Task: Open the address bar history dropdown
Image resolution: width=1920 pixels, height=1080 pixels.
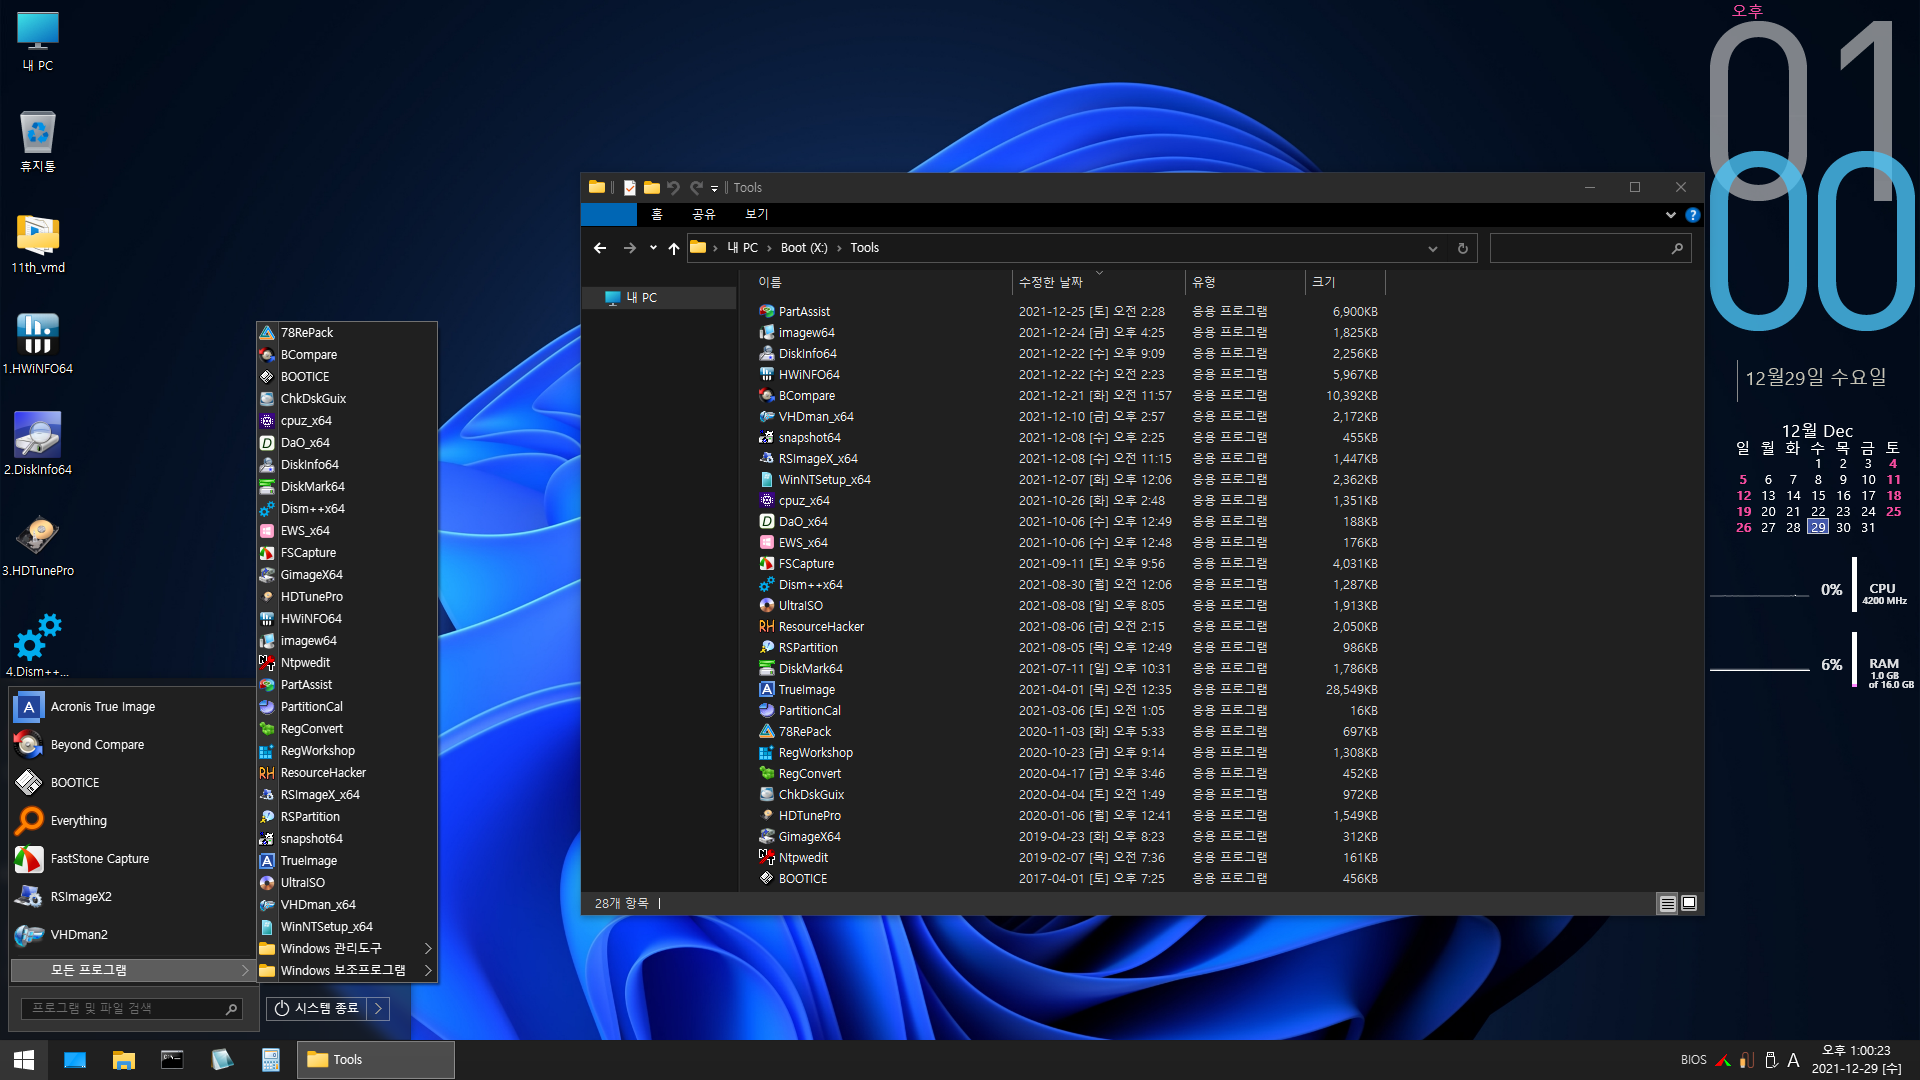Action: point(1432,249)
